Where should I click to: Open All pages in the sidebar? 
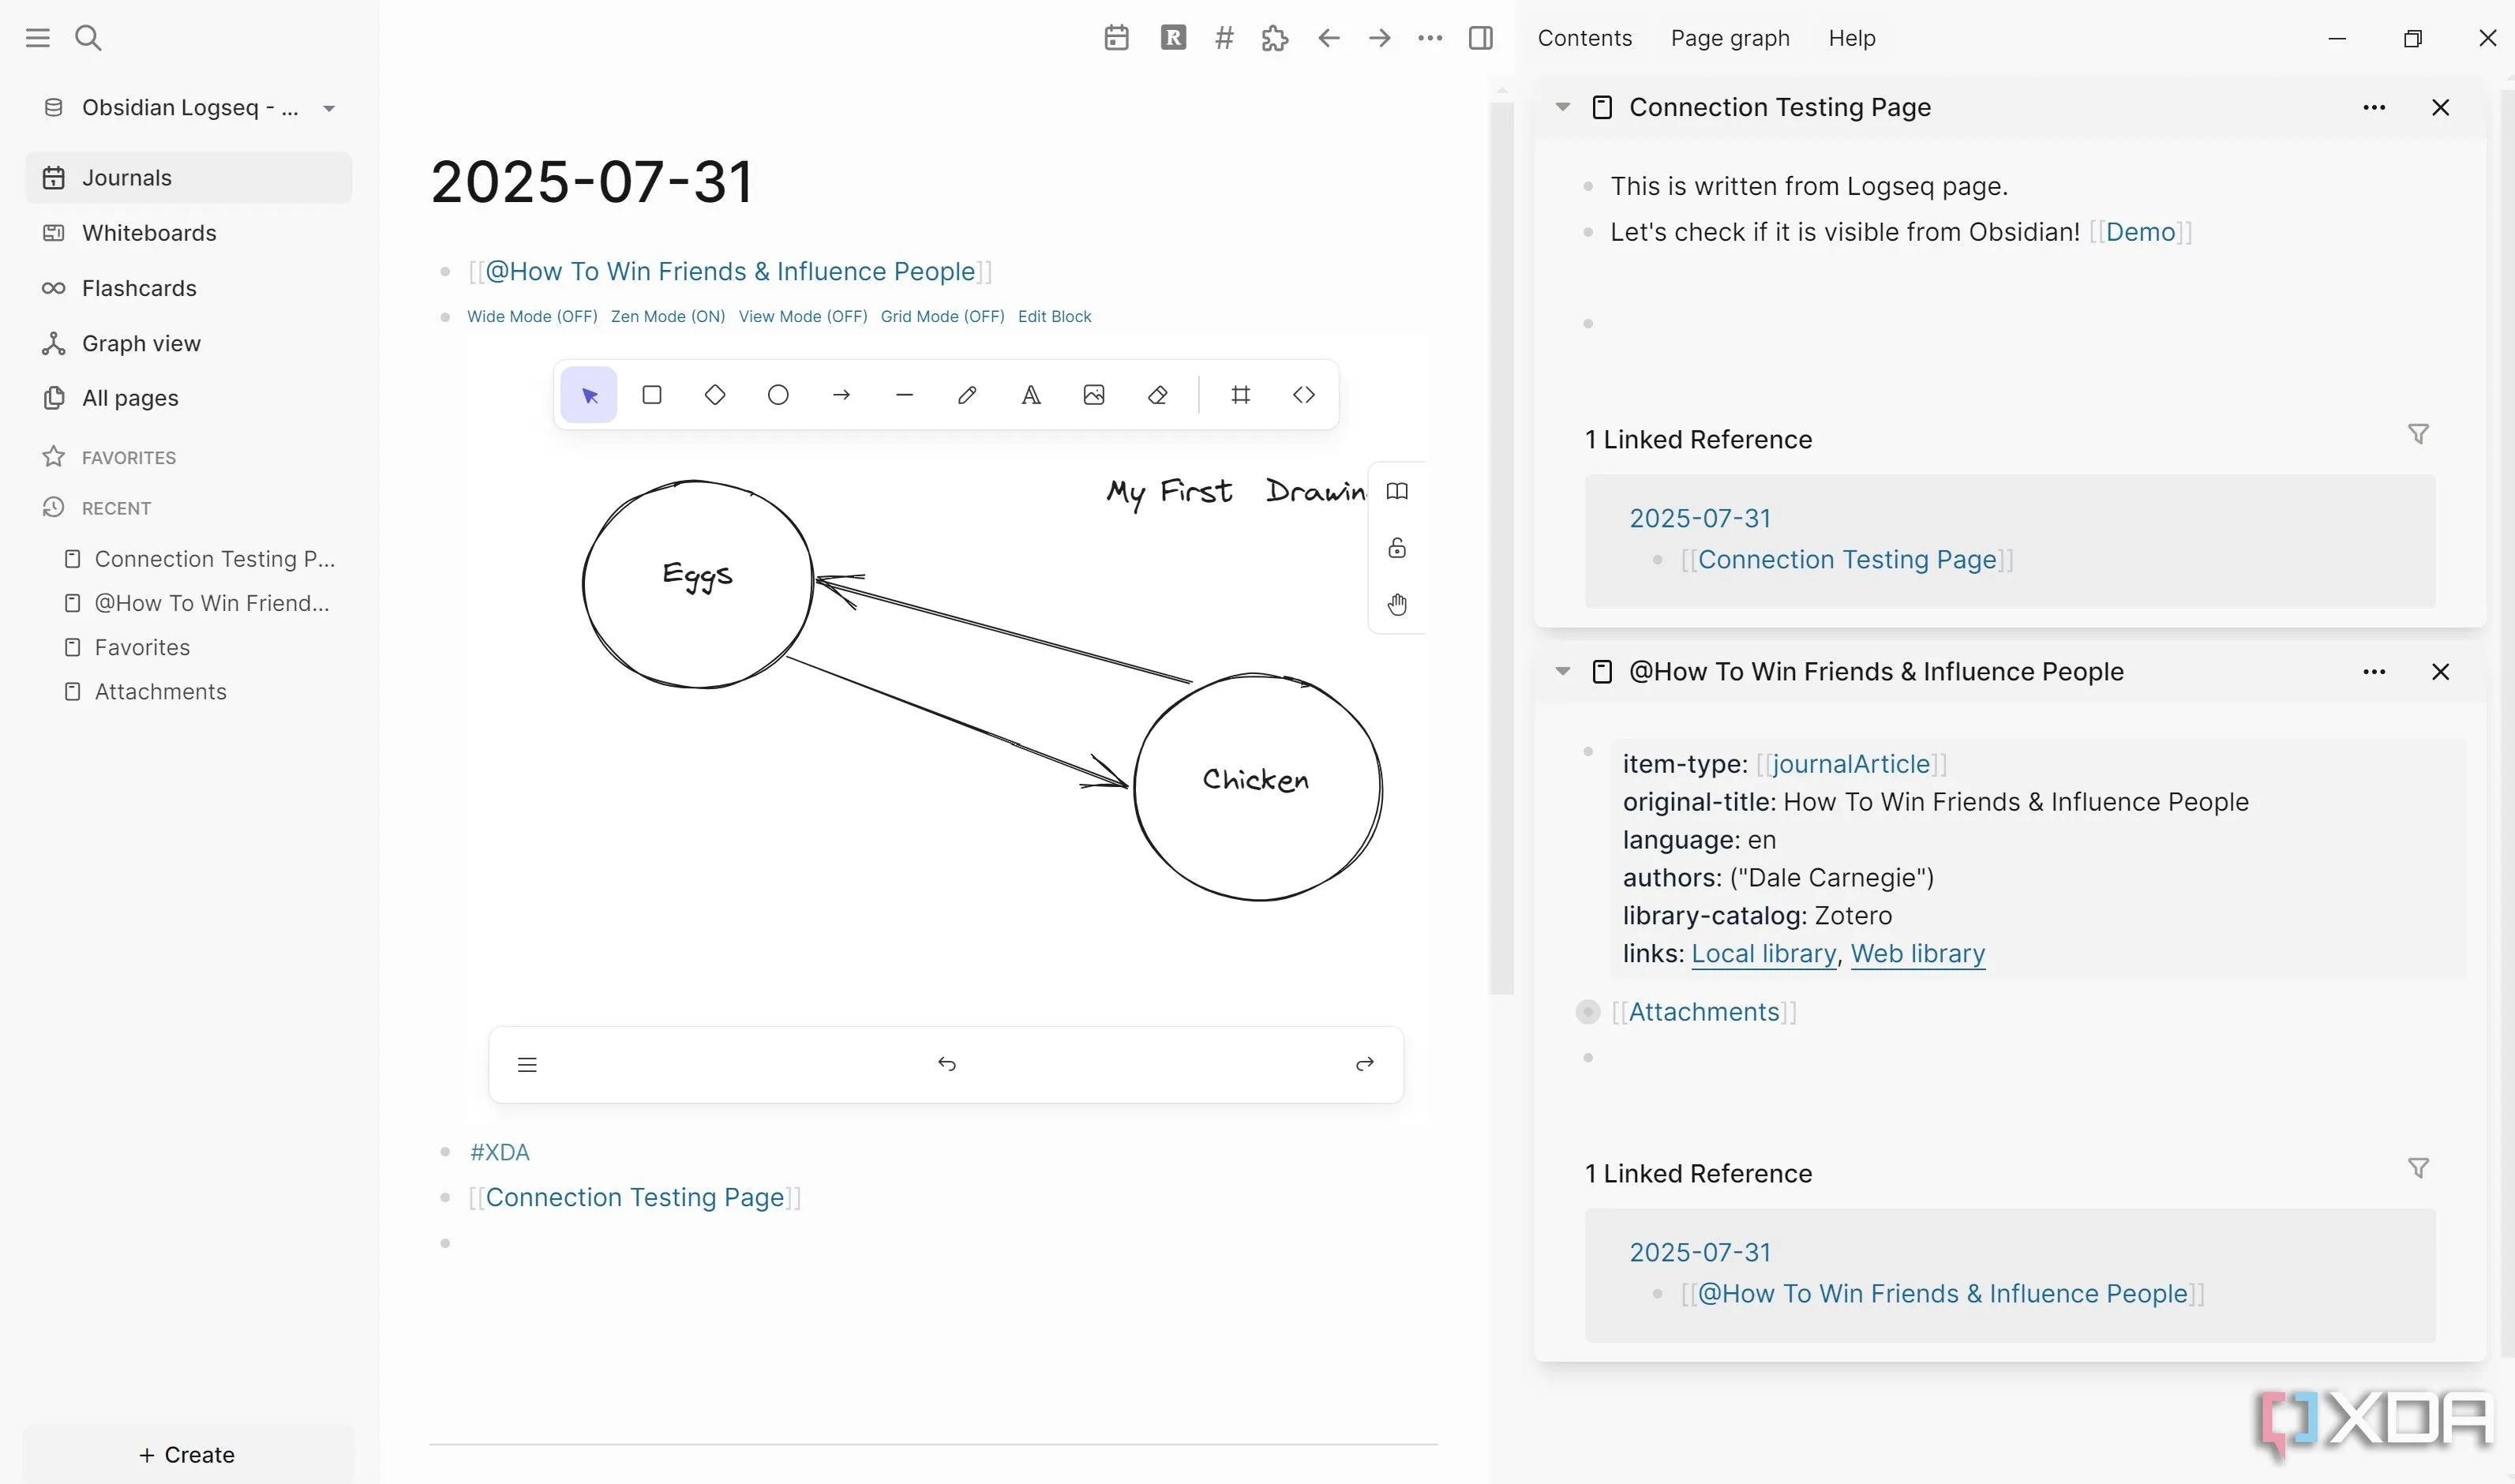(189, 398)
